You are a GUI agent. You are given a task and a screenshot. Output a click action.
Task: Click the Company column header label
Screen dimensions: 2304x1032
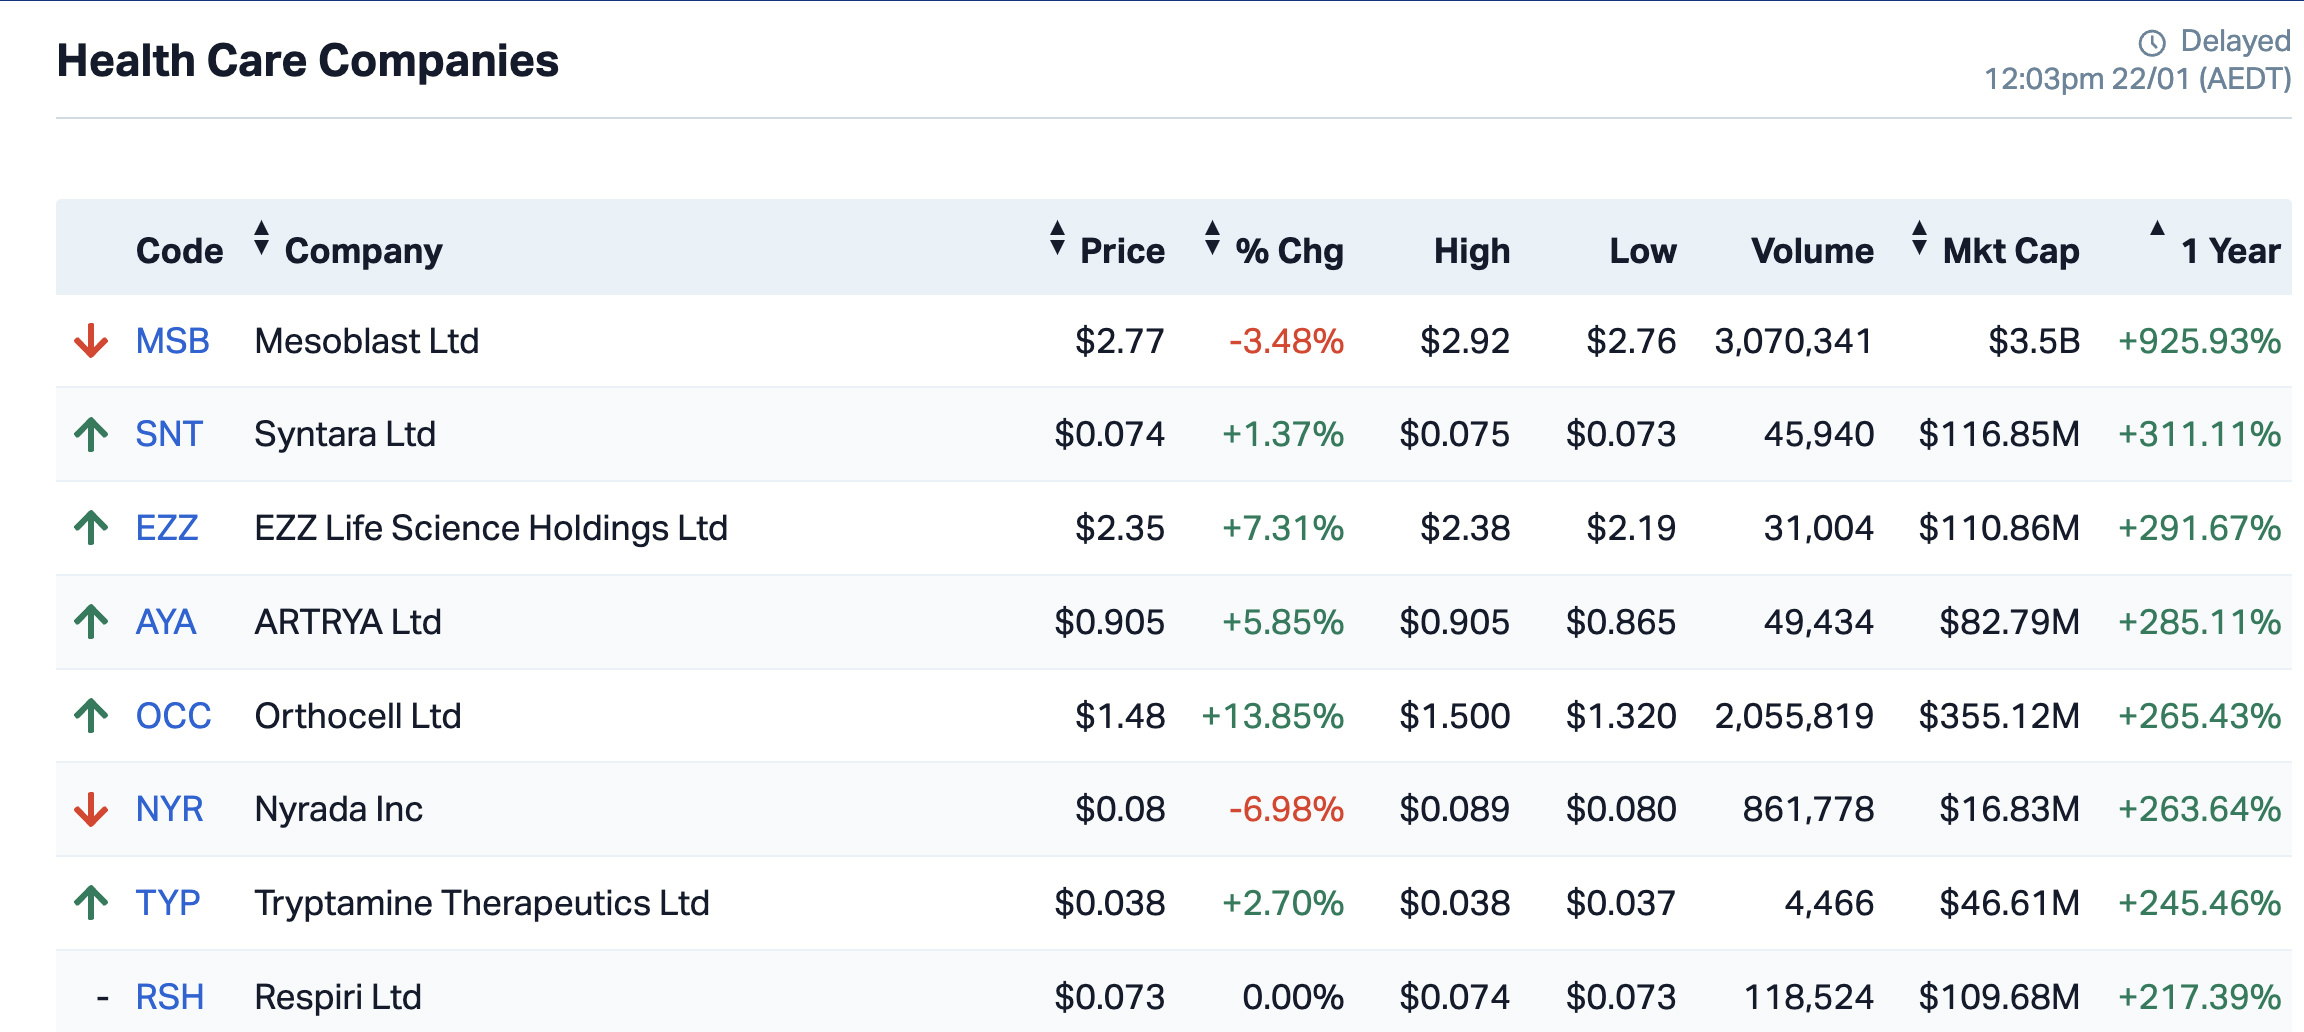click(x=364, y=251)
